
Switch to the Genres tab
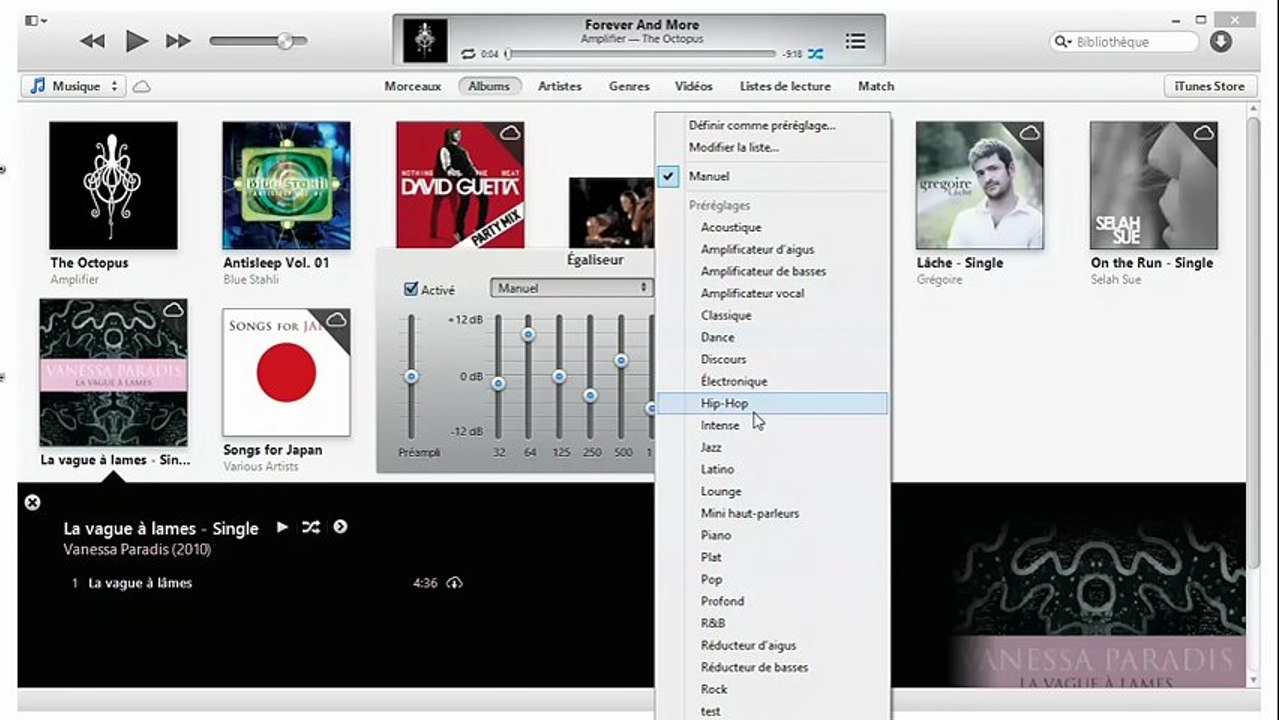pyautogui.click(x=629, y=86)
